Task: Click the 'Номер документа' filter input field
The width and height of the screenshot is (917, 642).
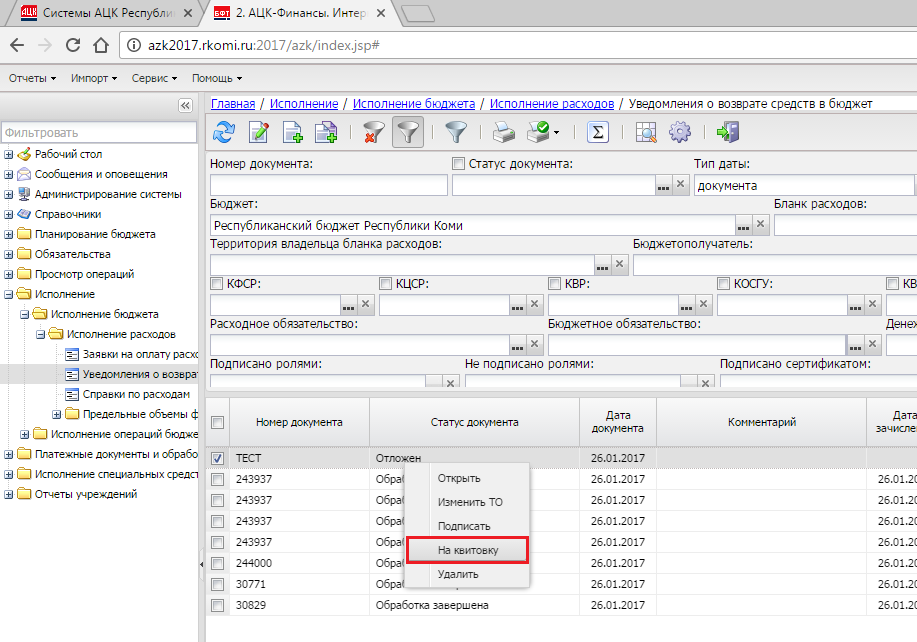Action: tap(328, 185)
